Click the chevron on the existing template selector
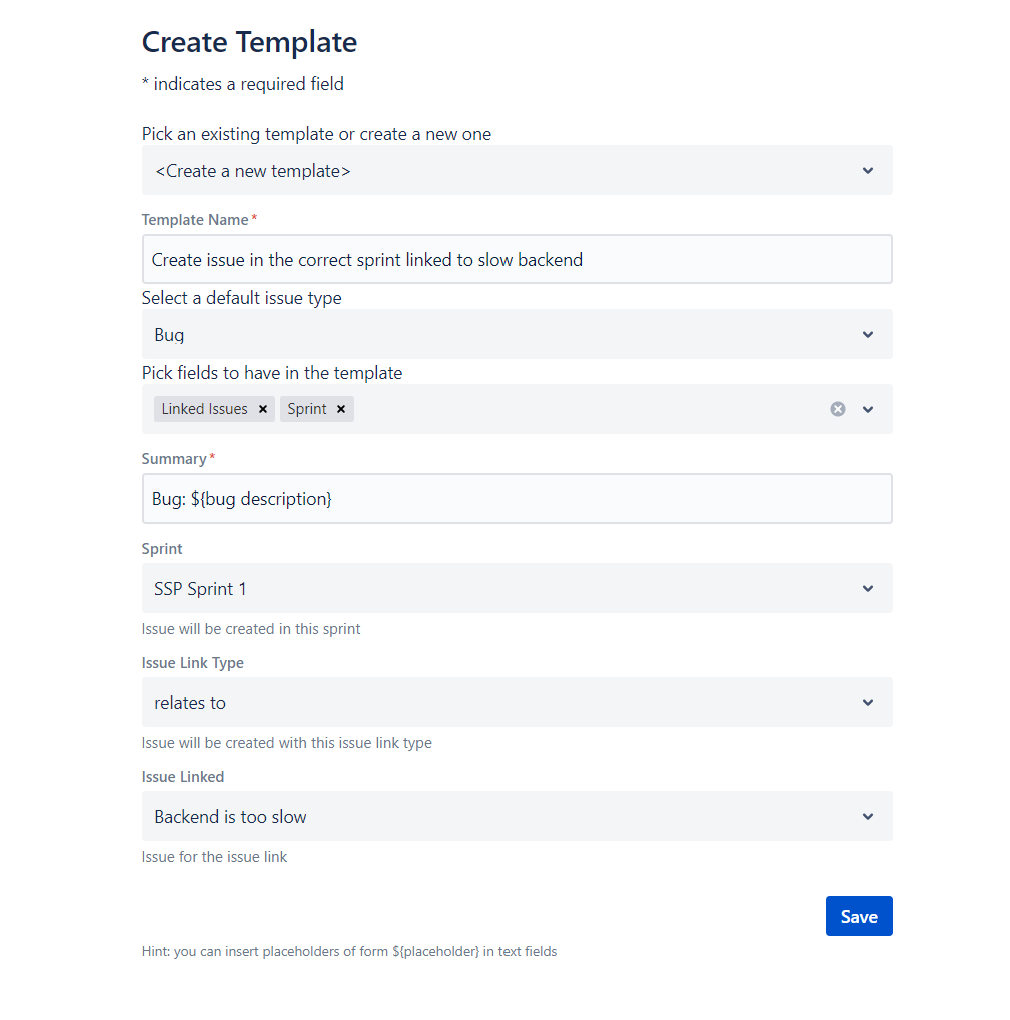The width and height of the screenshot is (1010, 1020). coord(868,170)
